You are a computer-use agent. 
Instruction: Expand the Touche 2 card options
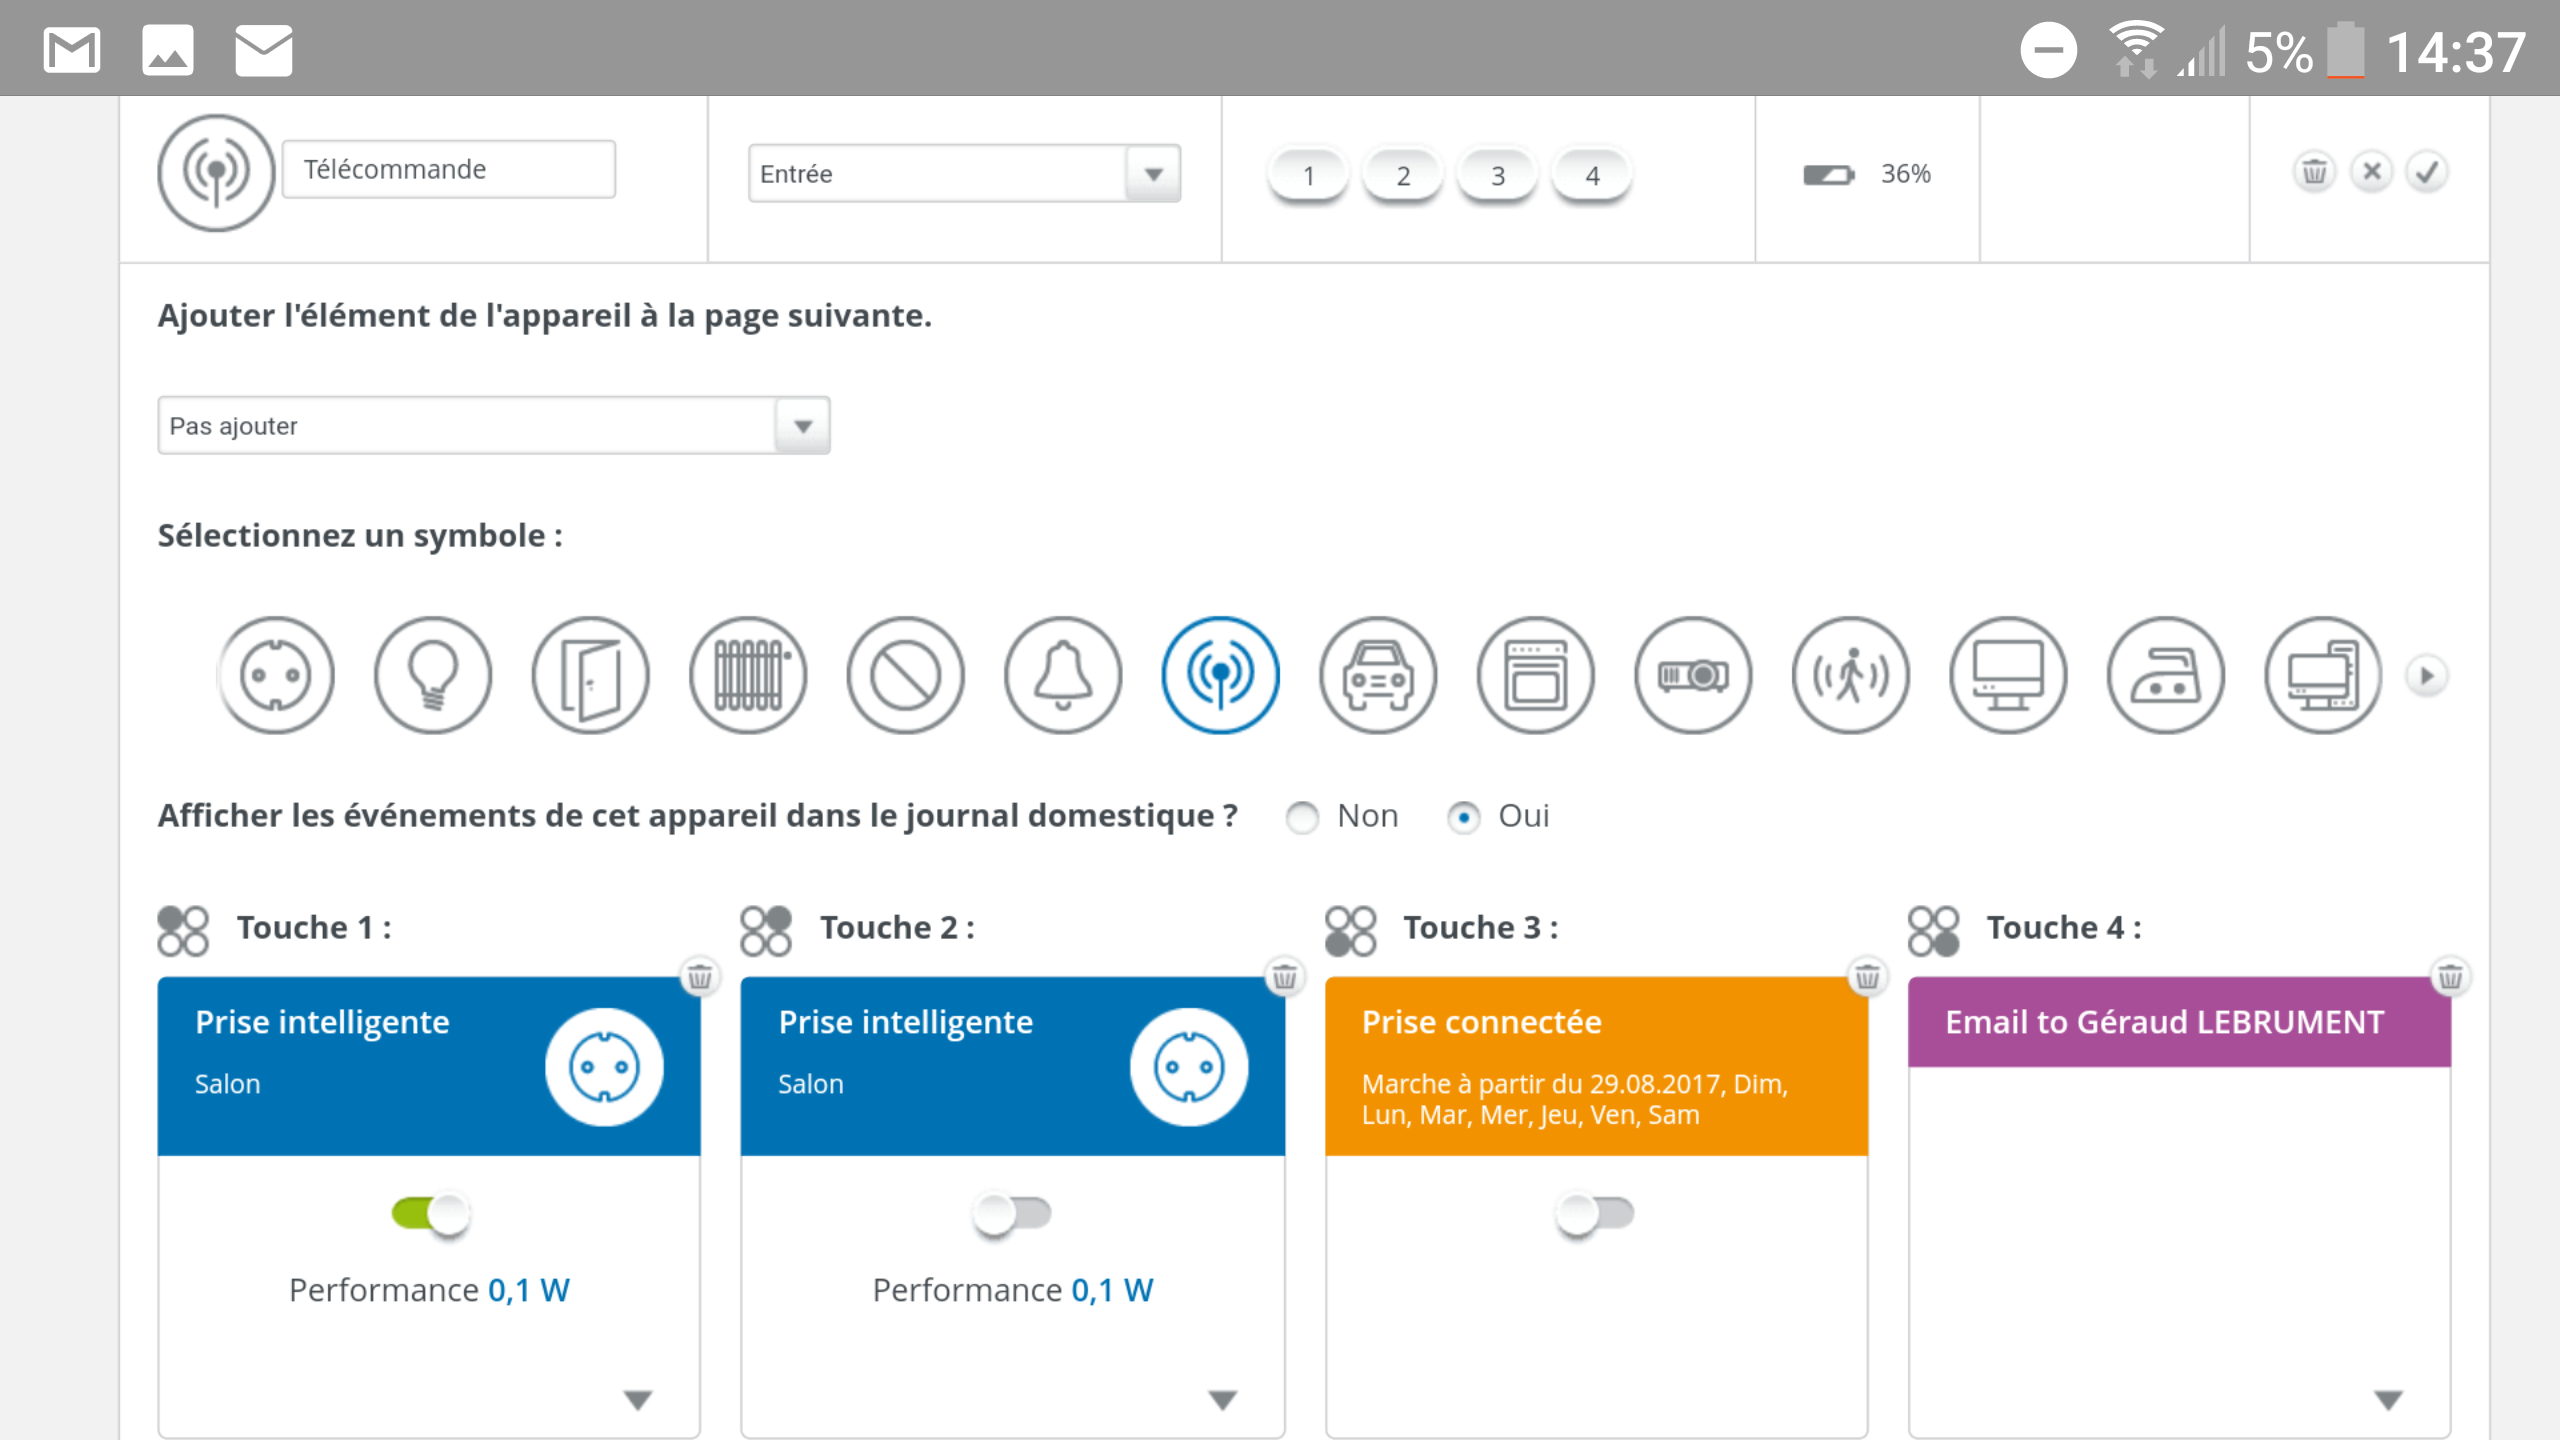[x=1222, y=1399]
